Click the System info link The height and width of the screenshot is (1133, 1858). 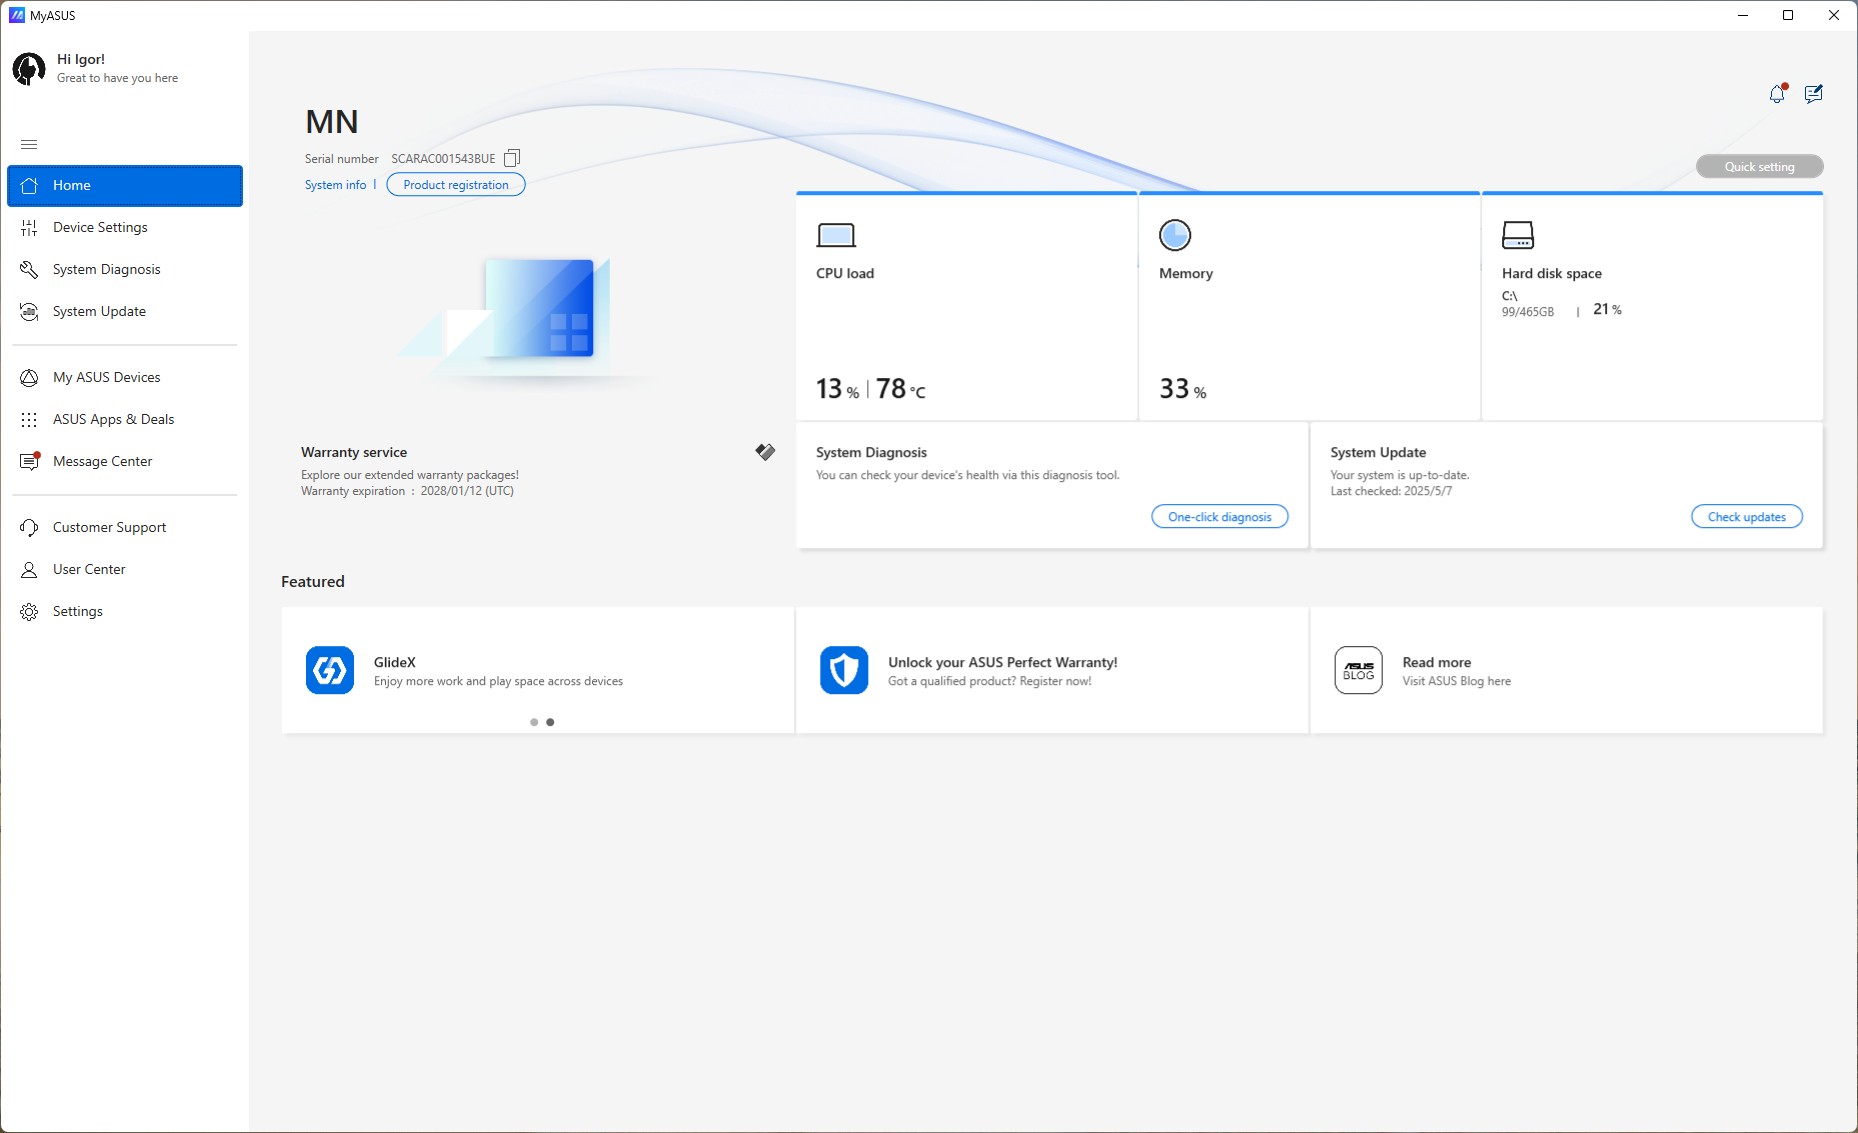click(335, 185)
